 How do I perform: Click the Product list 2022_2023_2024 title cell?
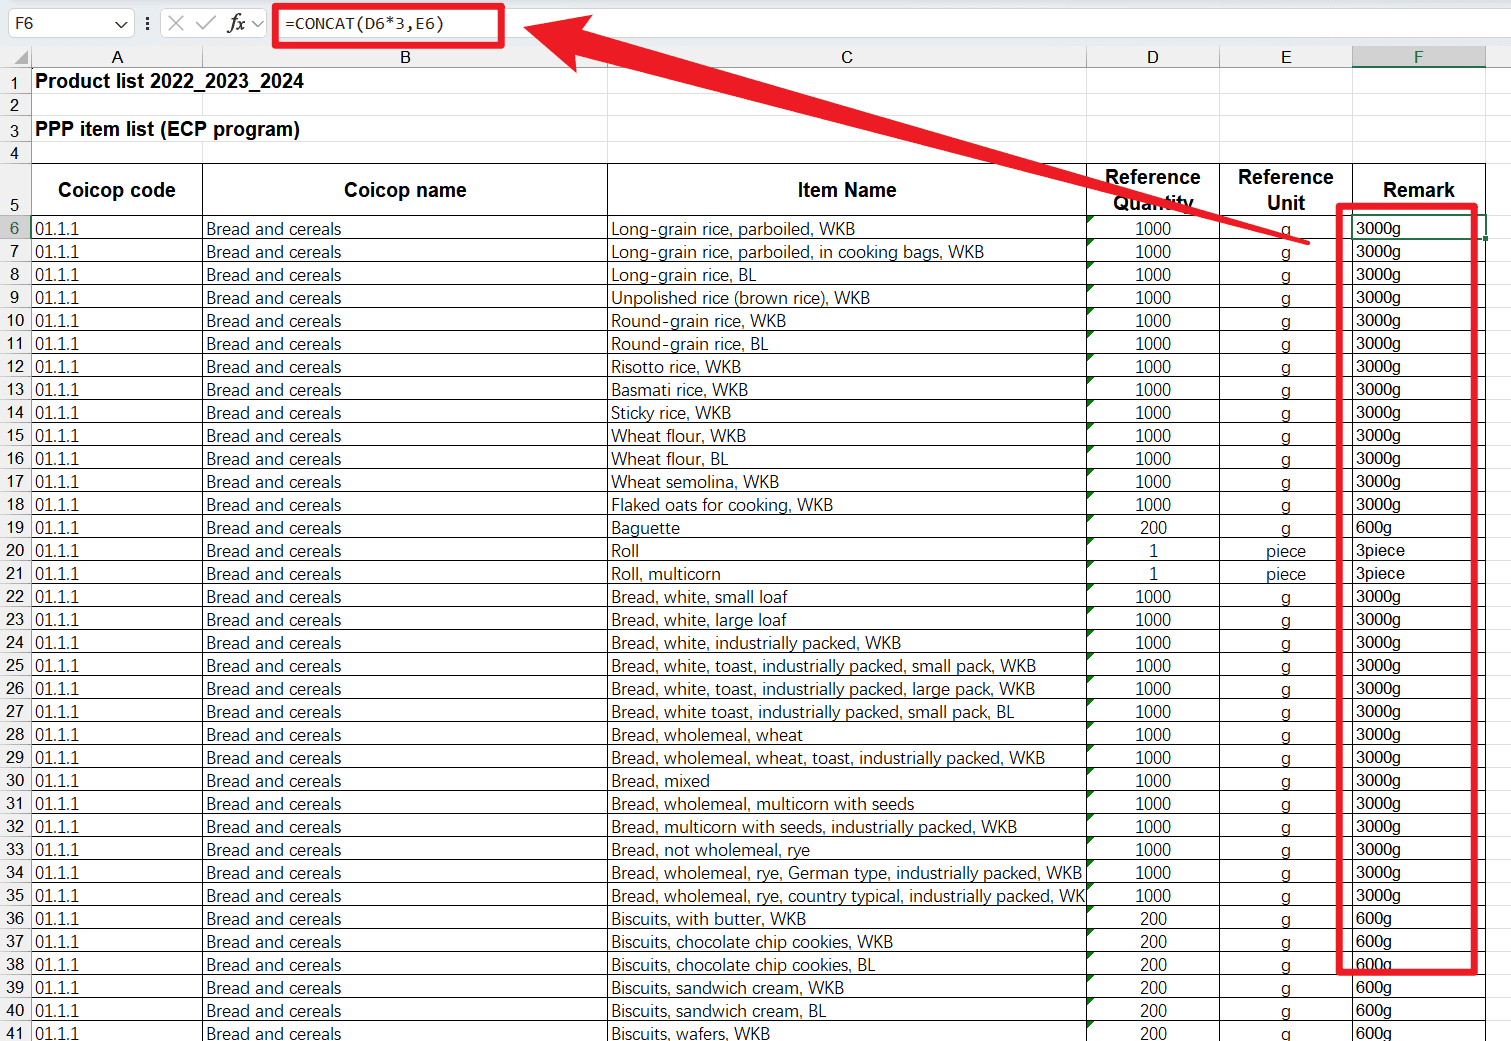pos(169,81)
